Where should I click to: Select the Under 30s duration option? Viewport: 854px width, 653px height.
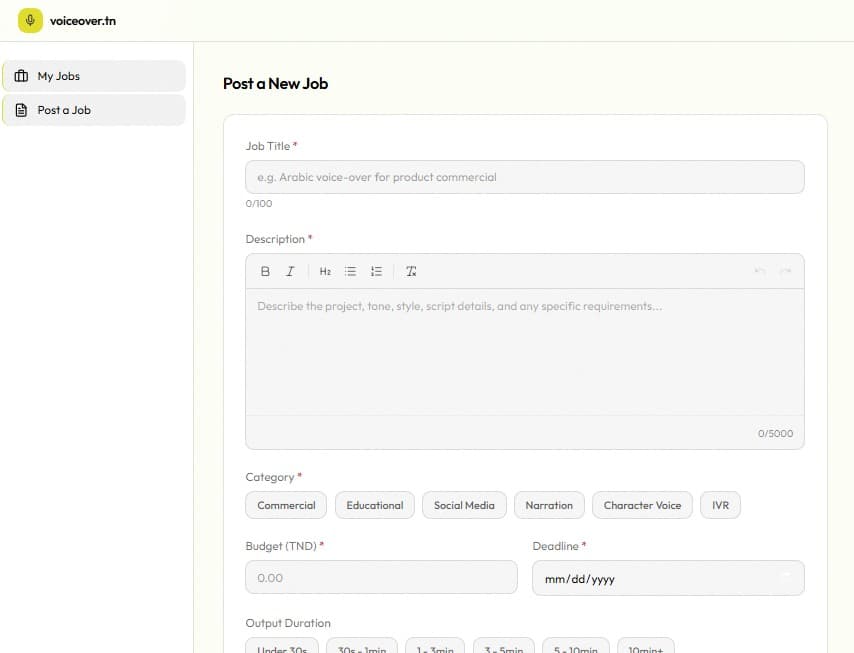[x=281, y=648]
